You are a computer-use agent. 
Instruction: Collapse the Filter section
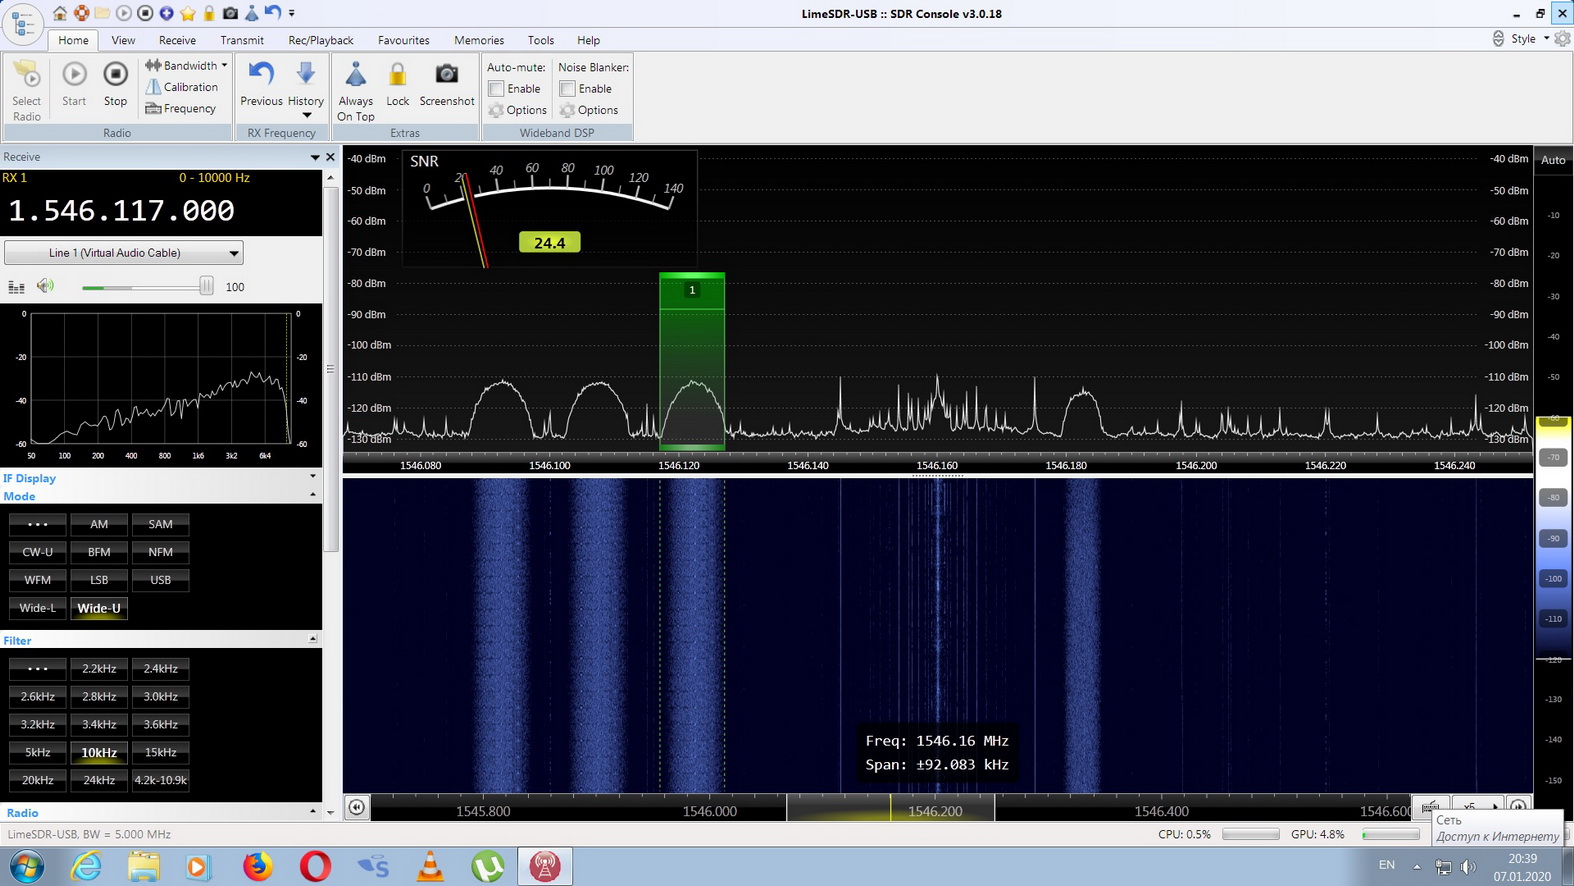(313, 640)
